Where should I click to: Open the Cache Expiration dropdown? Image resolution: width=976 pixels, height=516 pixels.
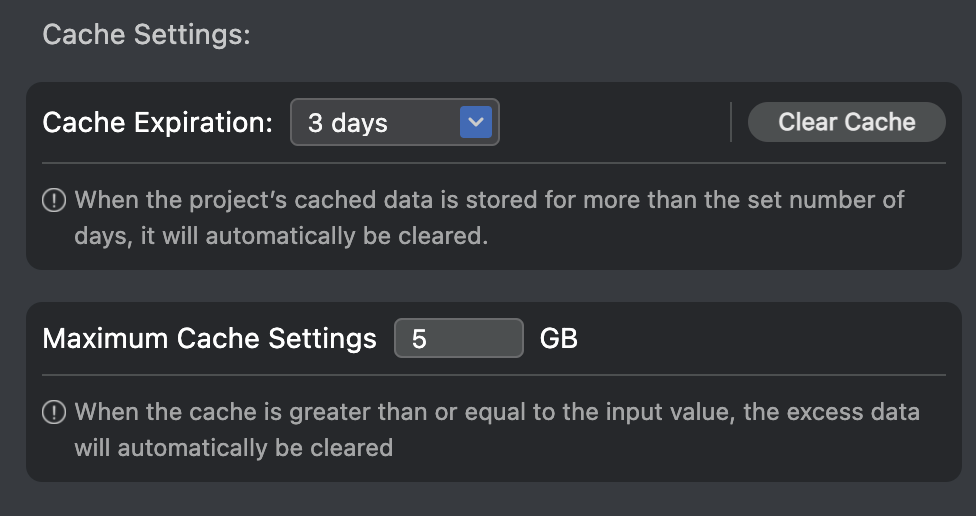pyautogui.click(x=394, y=123)
